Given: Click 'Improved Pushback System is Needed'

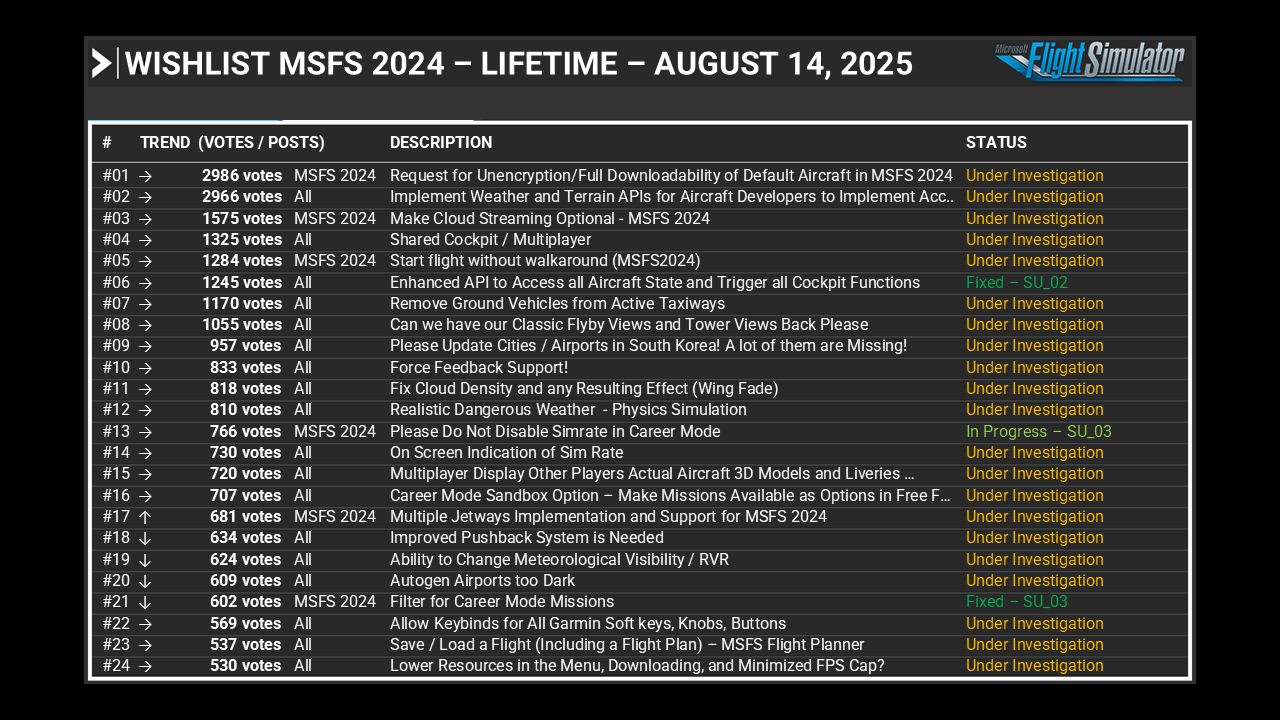Looking at the screenshot, I should click(x=527, y=538).
